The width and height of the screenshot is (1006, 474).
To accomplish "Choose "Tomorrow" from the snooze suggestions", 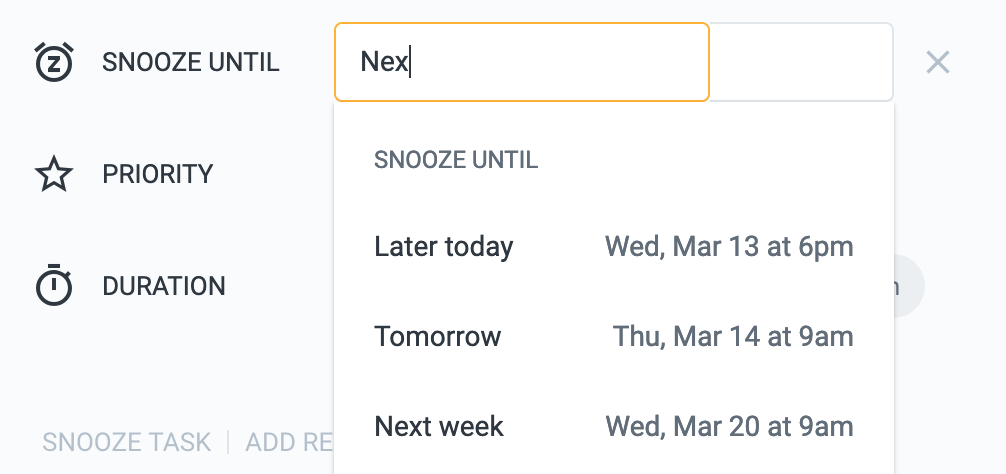I will click(x=437, y=337).
